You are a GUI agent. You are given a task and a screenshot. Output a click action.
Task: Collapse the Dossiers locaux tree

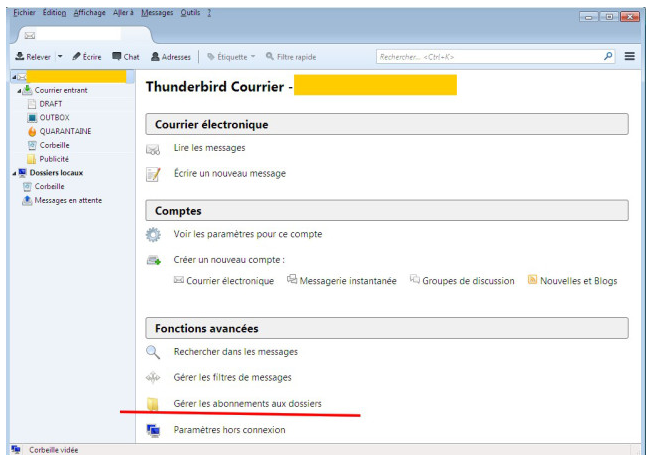coord(14,173)
